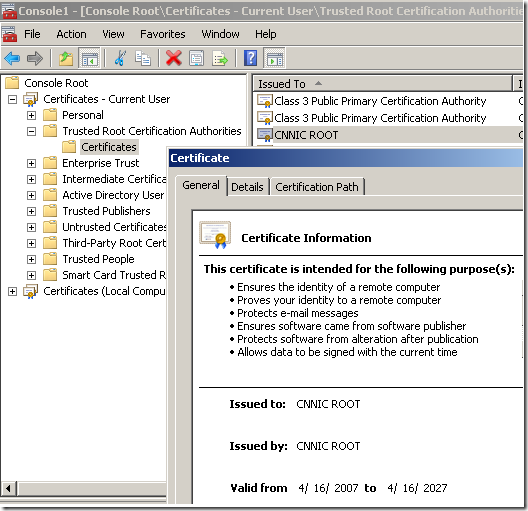Expand the Smart Card Trusted Roots node
The image size is (528, 511).
tap(31, 275)
